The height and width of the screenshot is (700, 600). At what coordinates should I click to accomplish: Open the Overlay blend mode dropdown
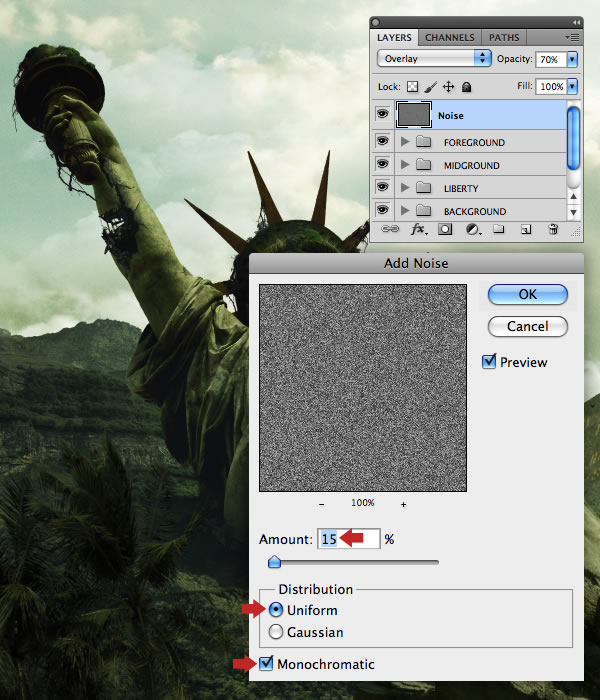(434, 58)
